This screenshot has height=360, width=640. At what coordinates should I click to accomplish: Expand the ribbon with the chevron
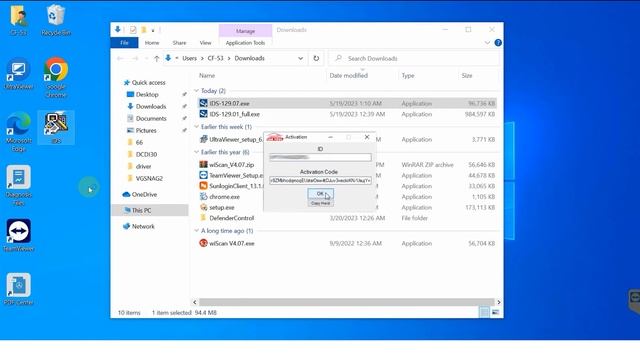[487, 42]
